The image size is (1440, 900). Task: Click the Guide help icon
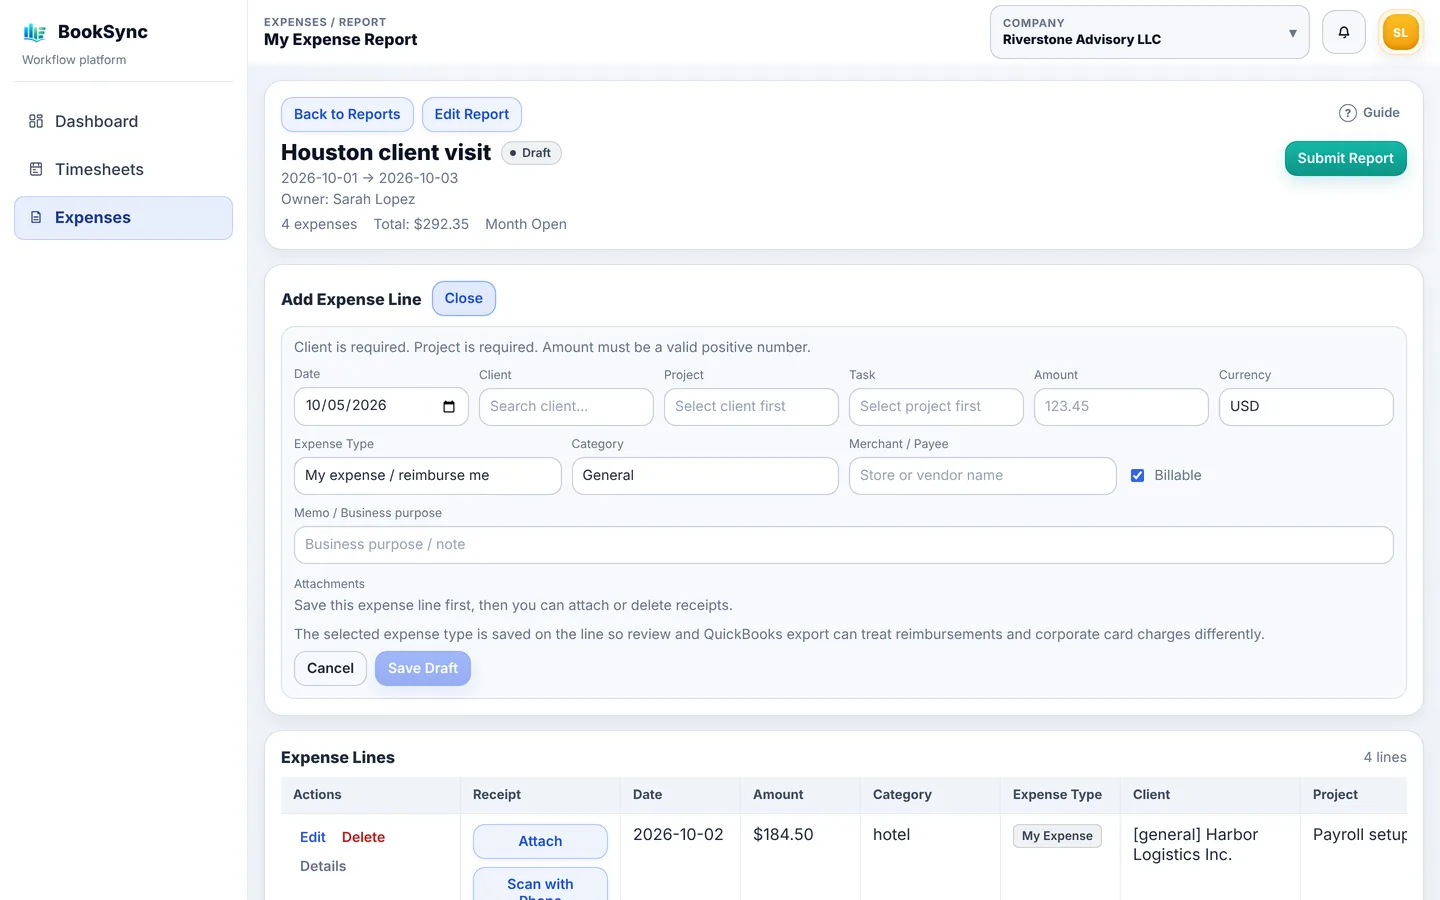(x=1347, y=113)
